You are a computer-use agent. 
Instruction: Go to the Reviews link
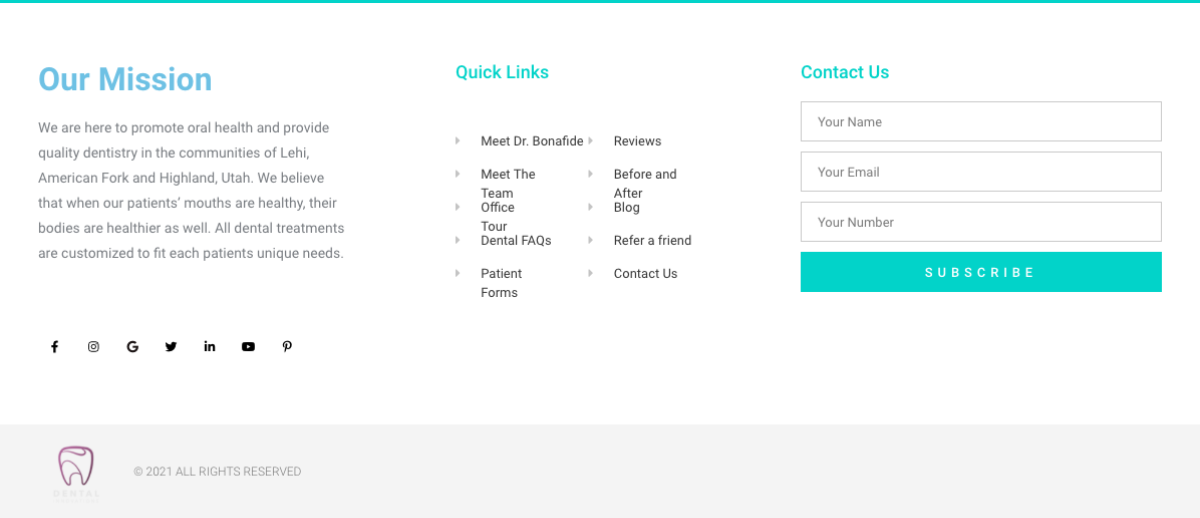click(637, 141)
